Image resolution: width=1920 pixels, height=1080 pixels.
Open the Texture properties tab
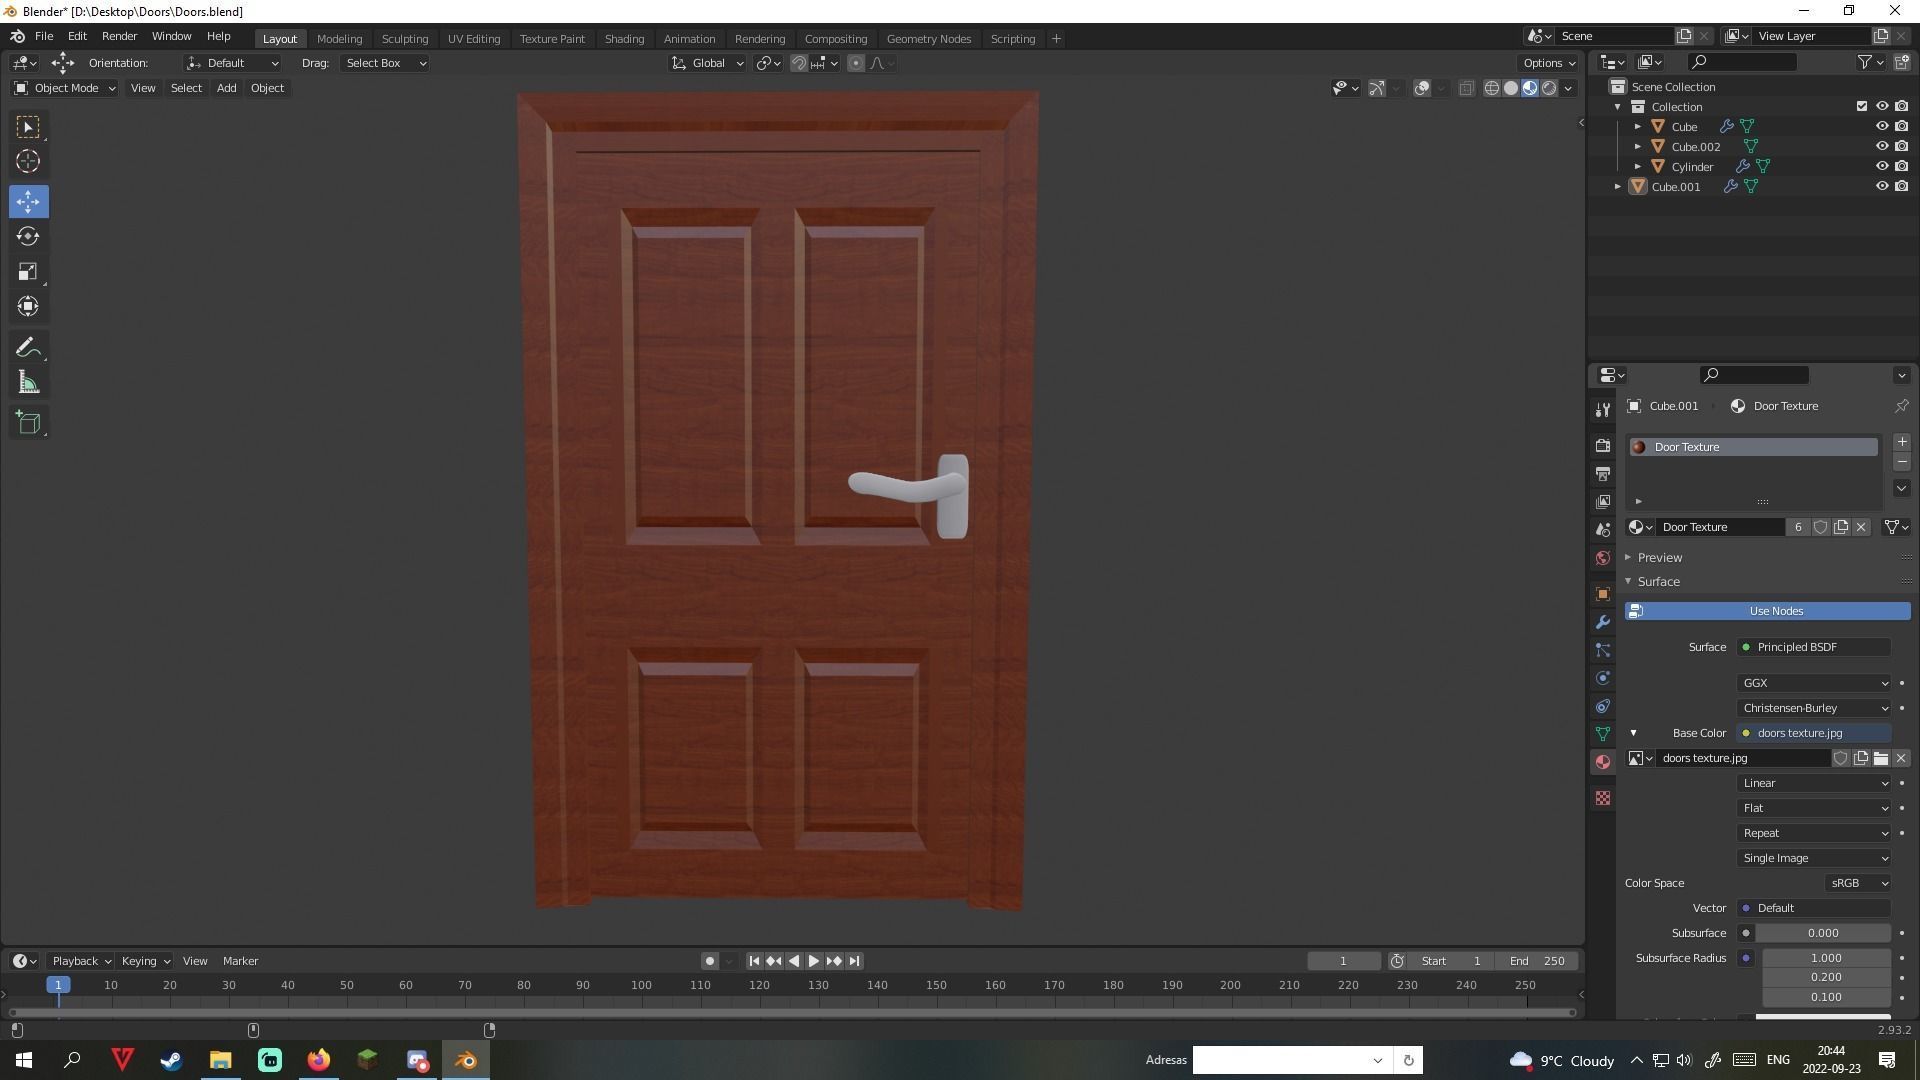click(1603, 798)
